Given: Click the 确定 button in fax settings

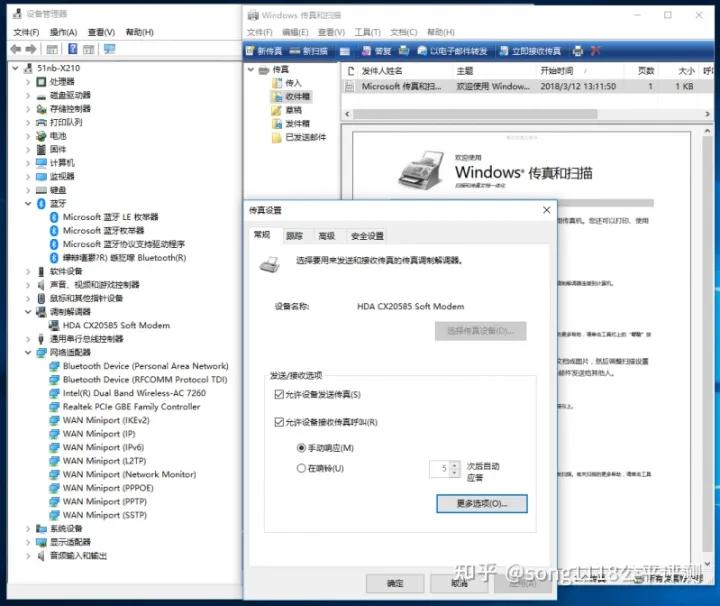Looking at the screenshot, I should coord(395,583).
